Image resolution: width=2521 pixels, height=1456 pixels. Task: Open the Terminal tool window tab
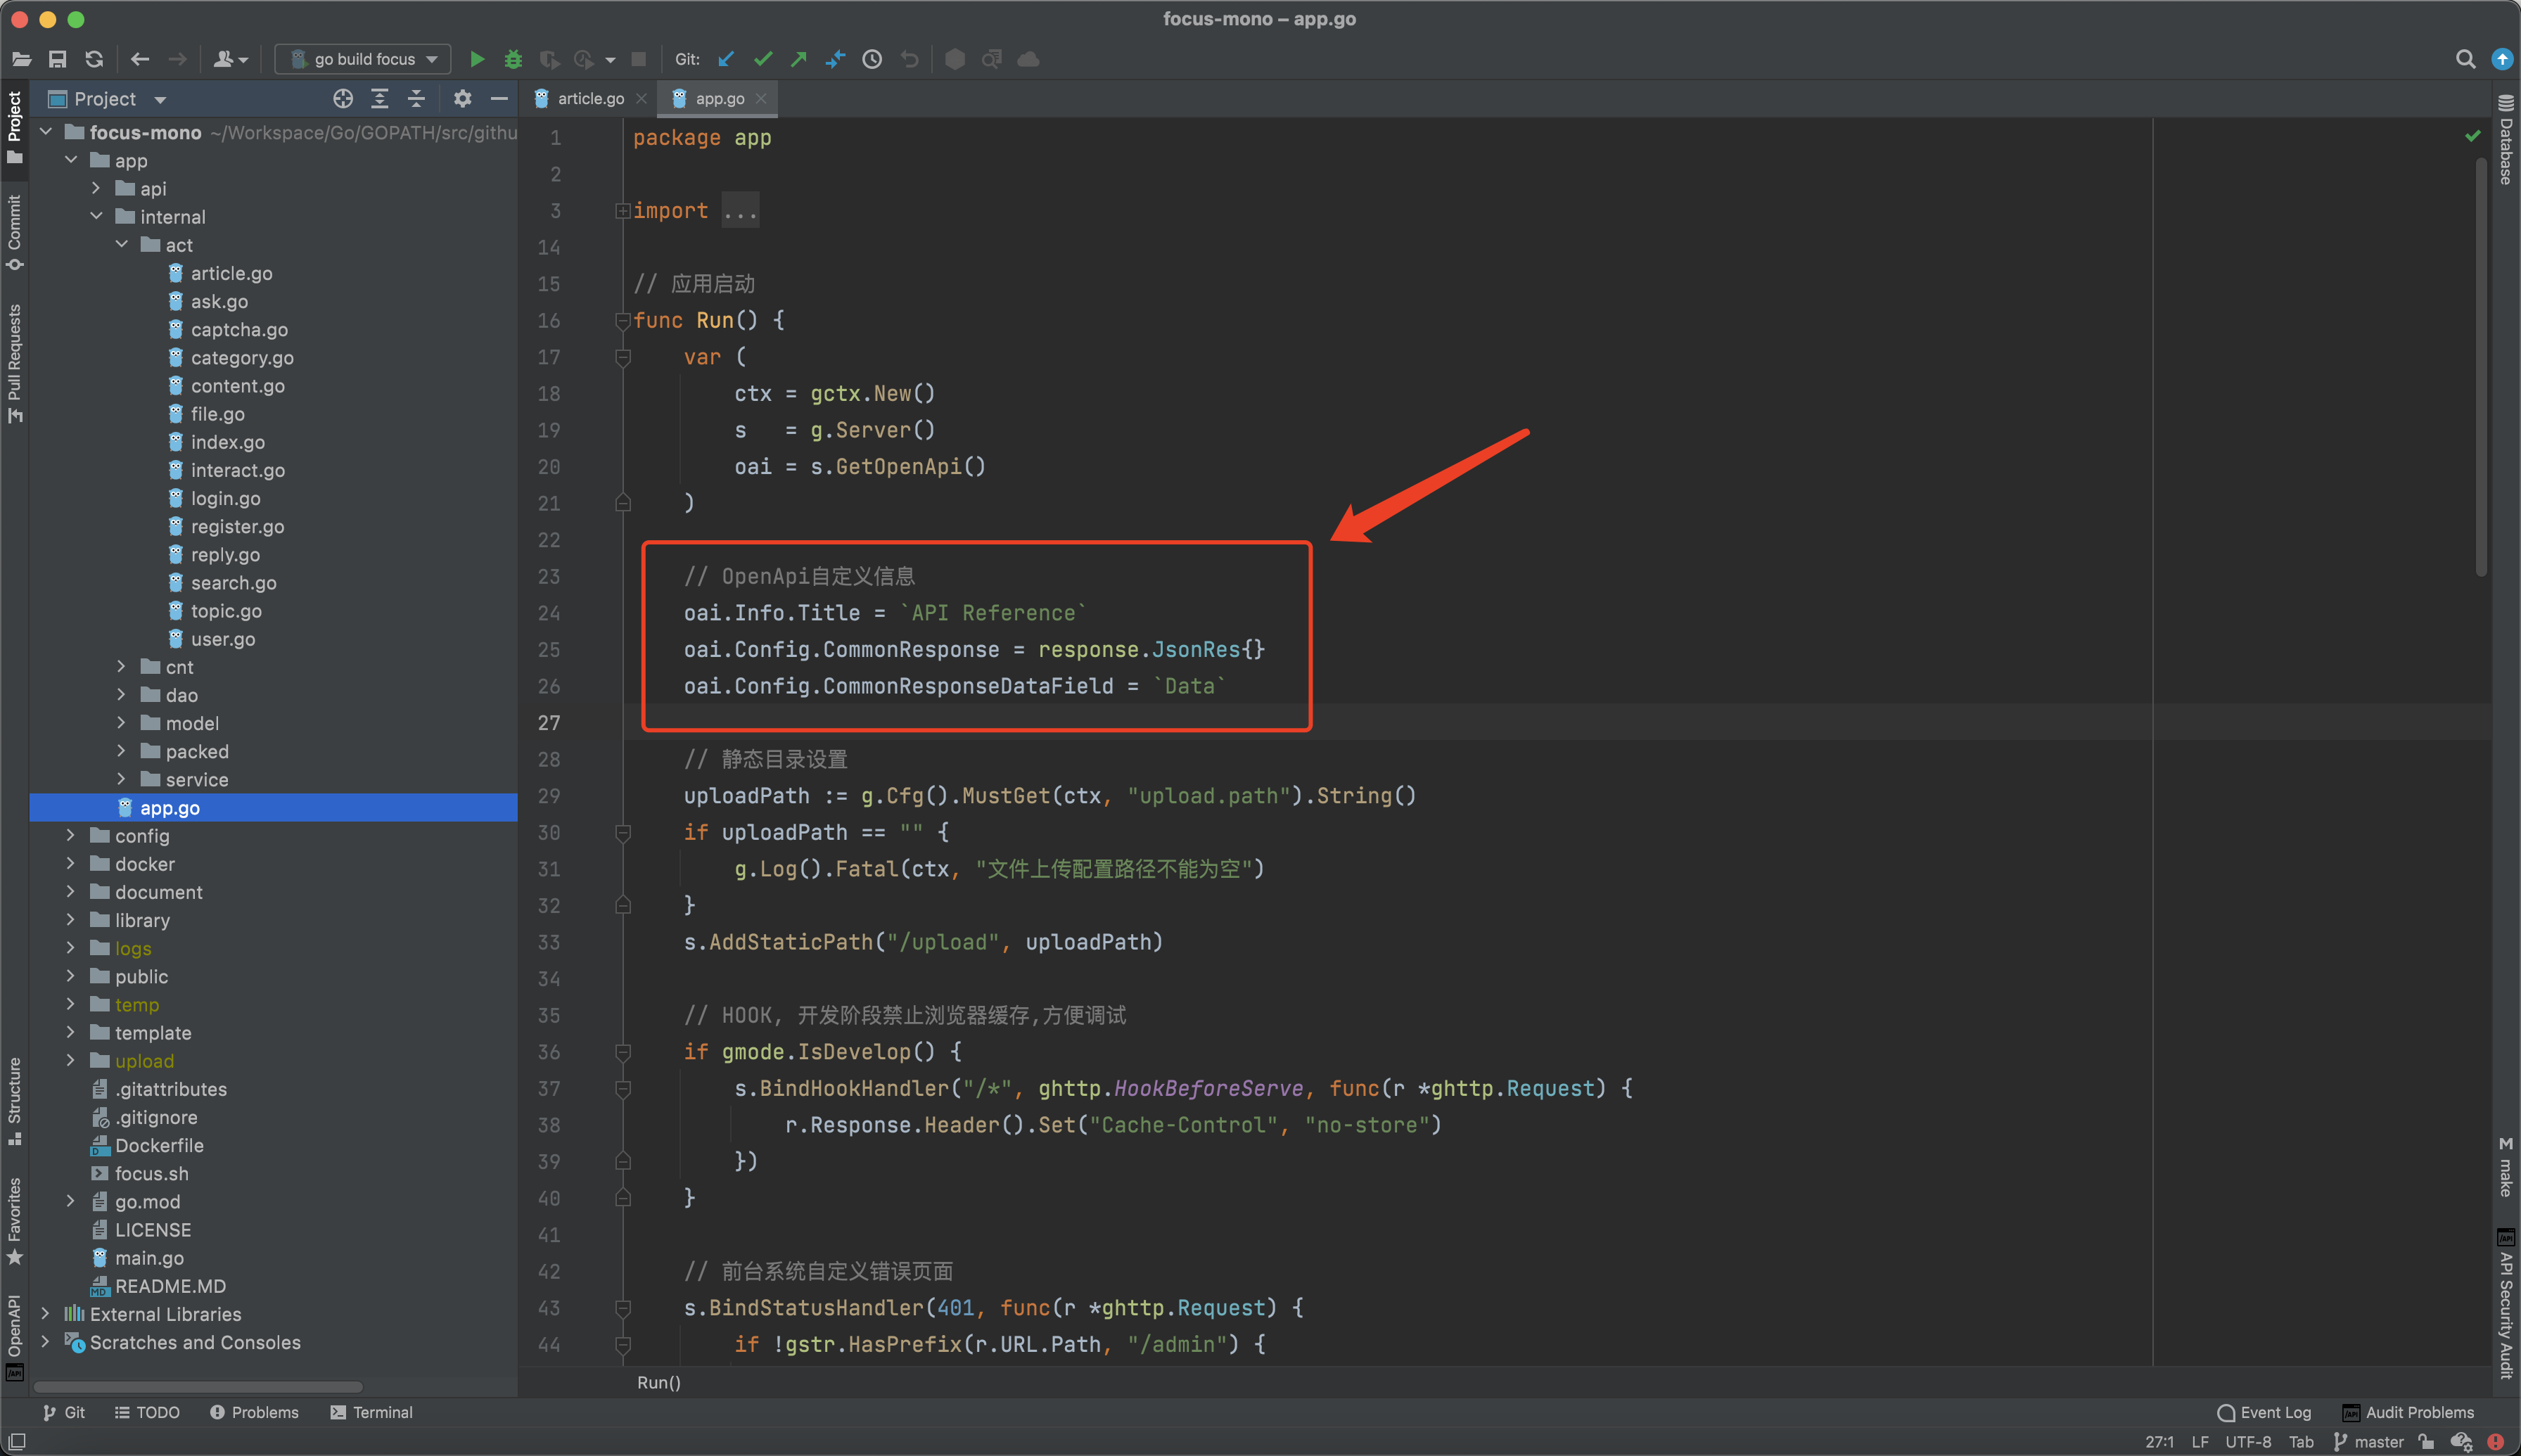[371, 1412]
